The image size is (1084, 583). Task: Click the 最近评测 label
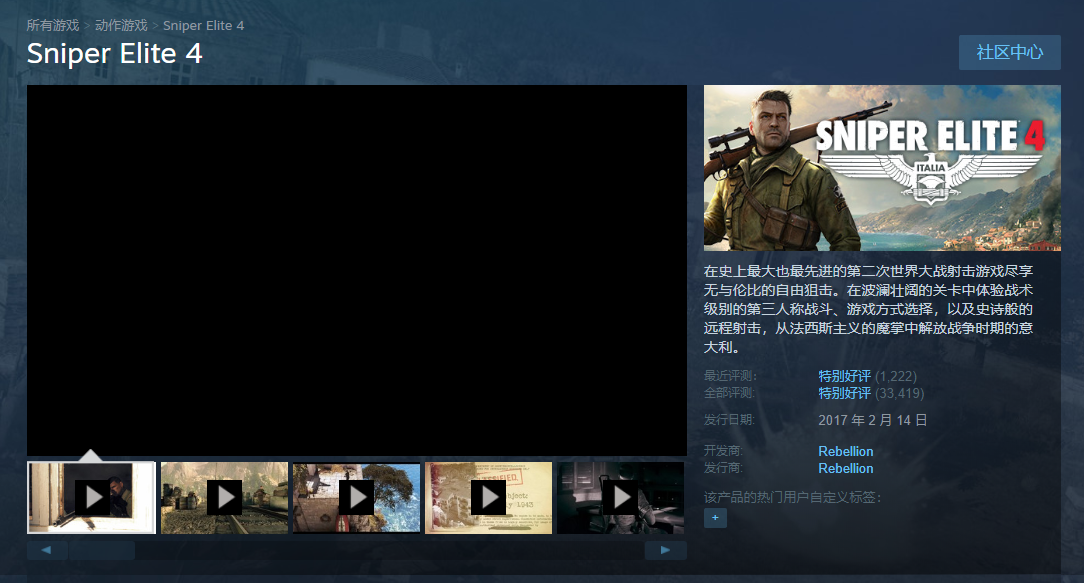tap(730, 376)
